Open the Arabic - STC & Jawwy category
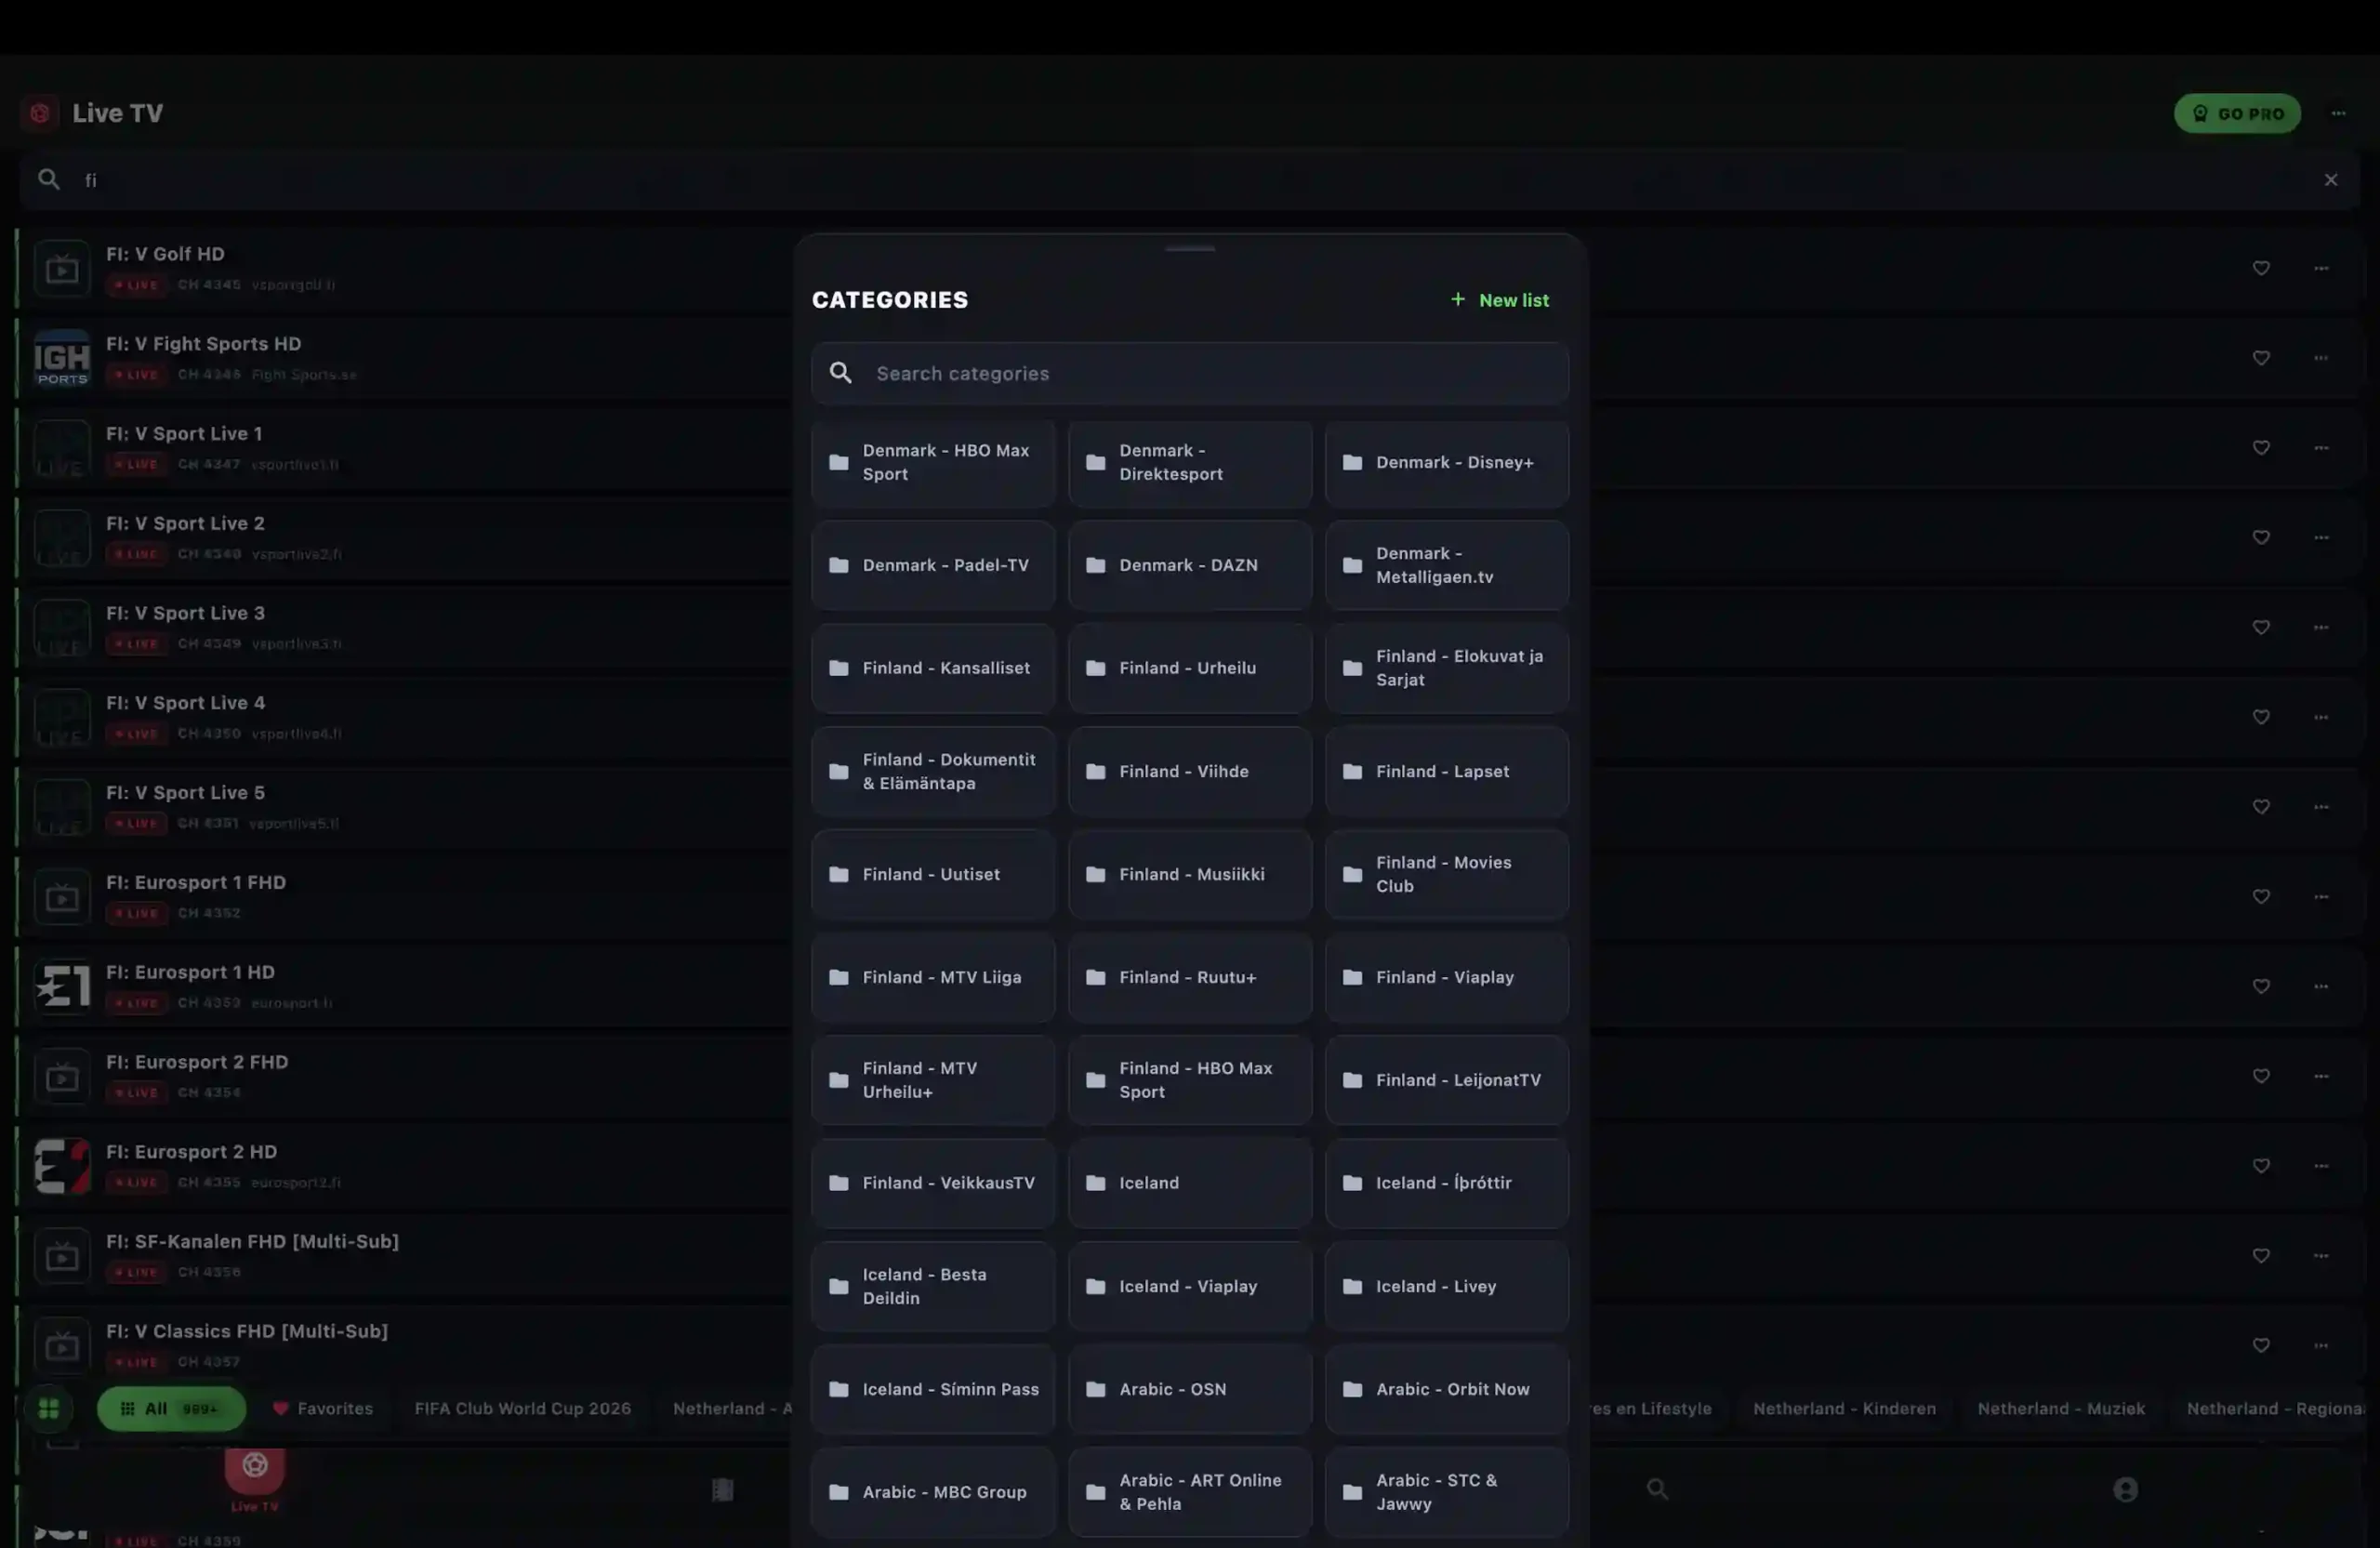 coord(1446,1492)
